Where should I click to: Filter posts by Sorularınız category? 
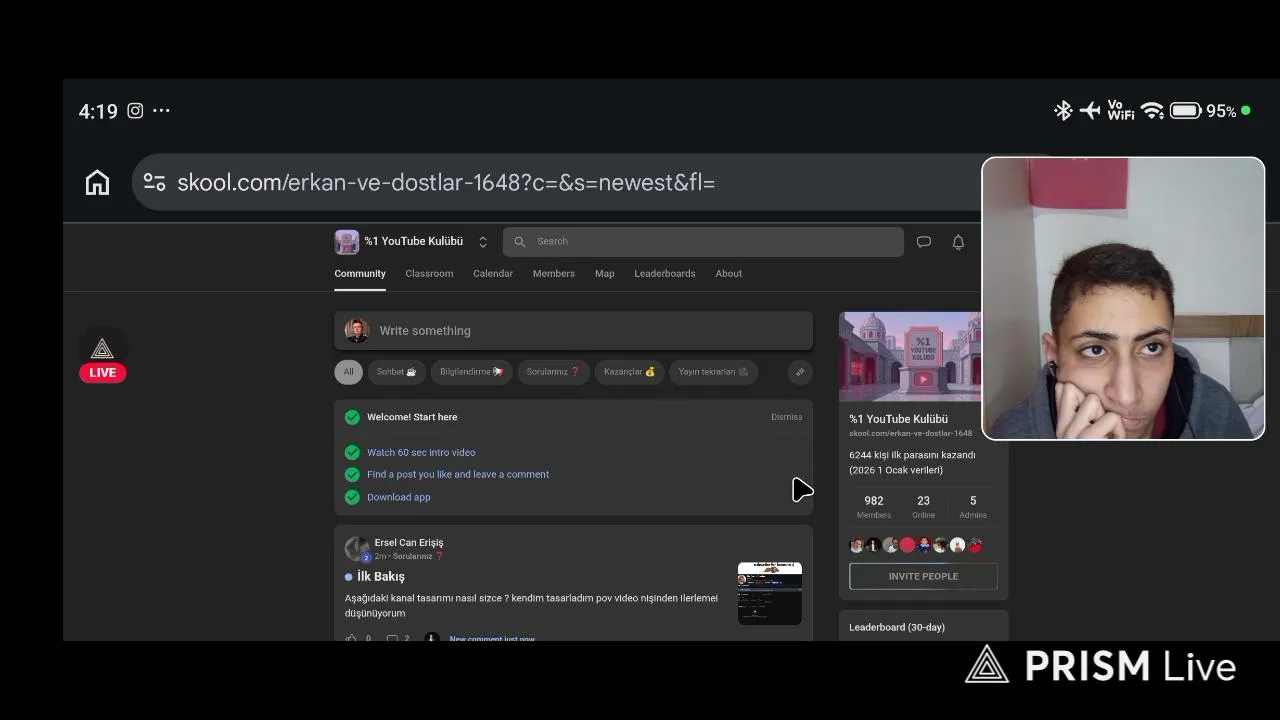coord(553,372)
